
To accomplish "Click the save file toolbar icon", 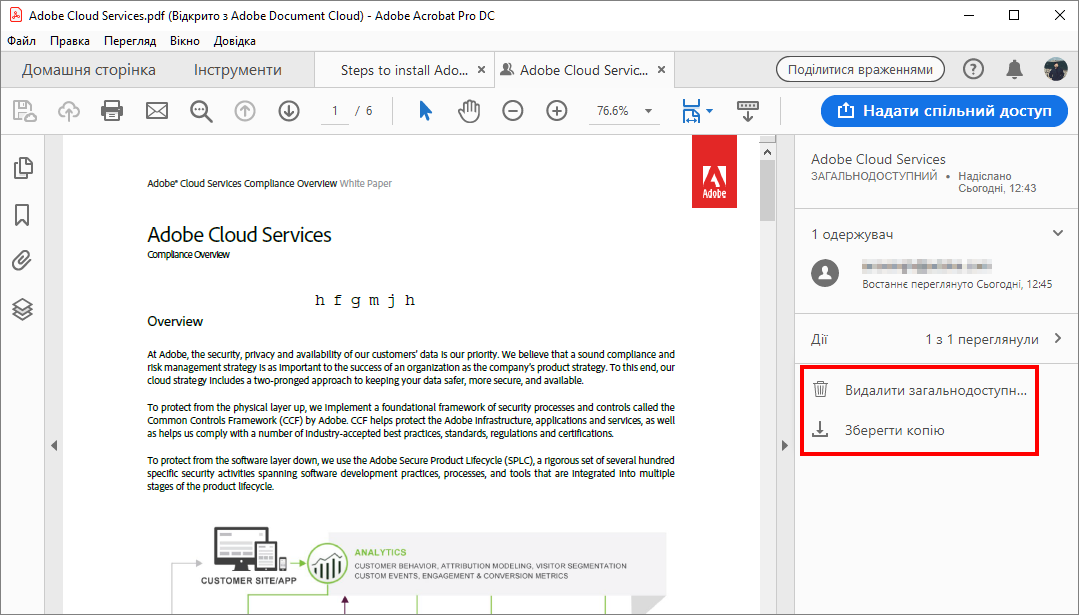I will pos(24,111).
